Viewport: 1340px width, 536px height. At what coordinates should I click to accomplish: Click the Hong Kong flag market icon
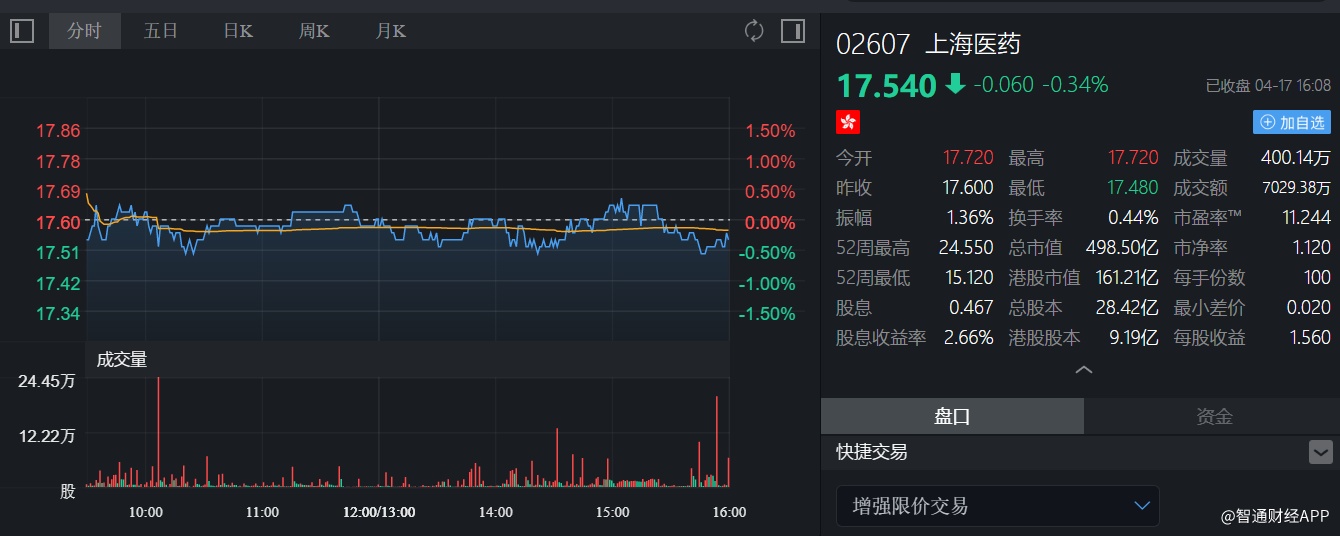[x=848, y=122]
